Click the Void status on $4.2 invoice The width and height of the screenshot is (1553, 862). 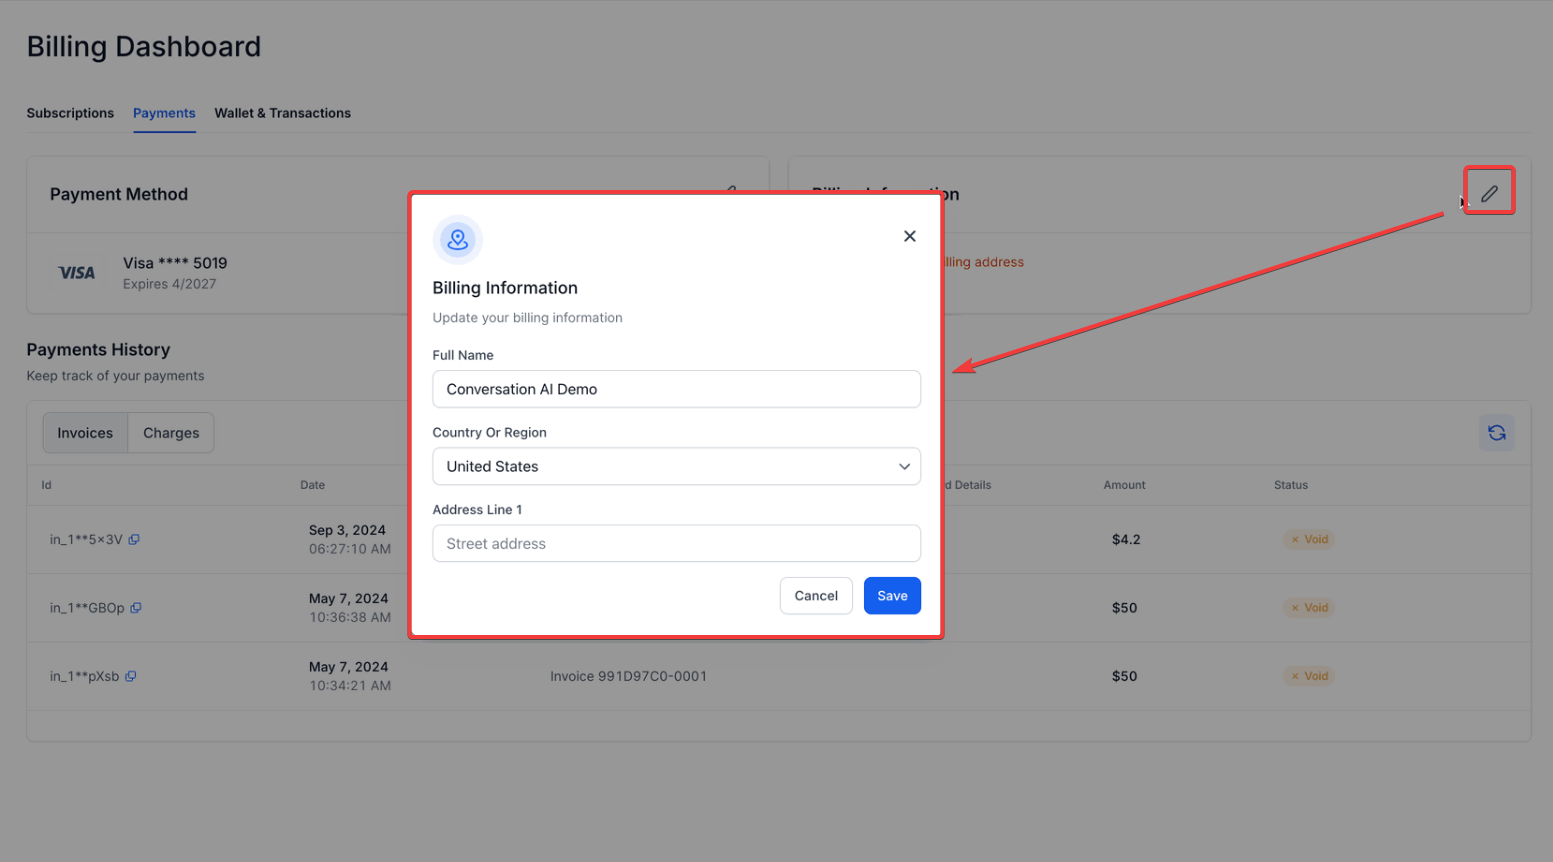coord(1309,539)
